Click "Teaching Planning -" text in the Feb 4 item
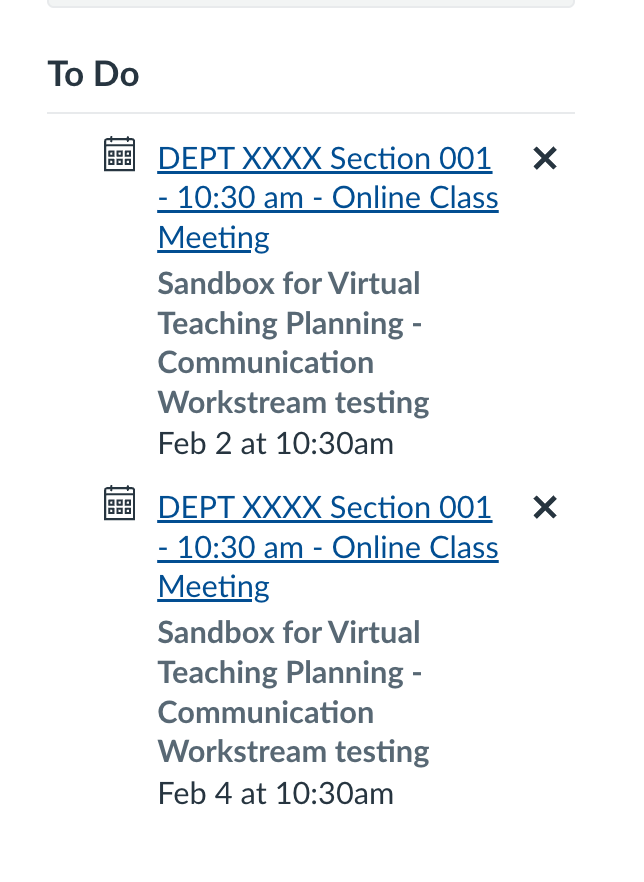The height and width of the screenshot is (882, 644). 290,673
